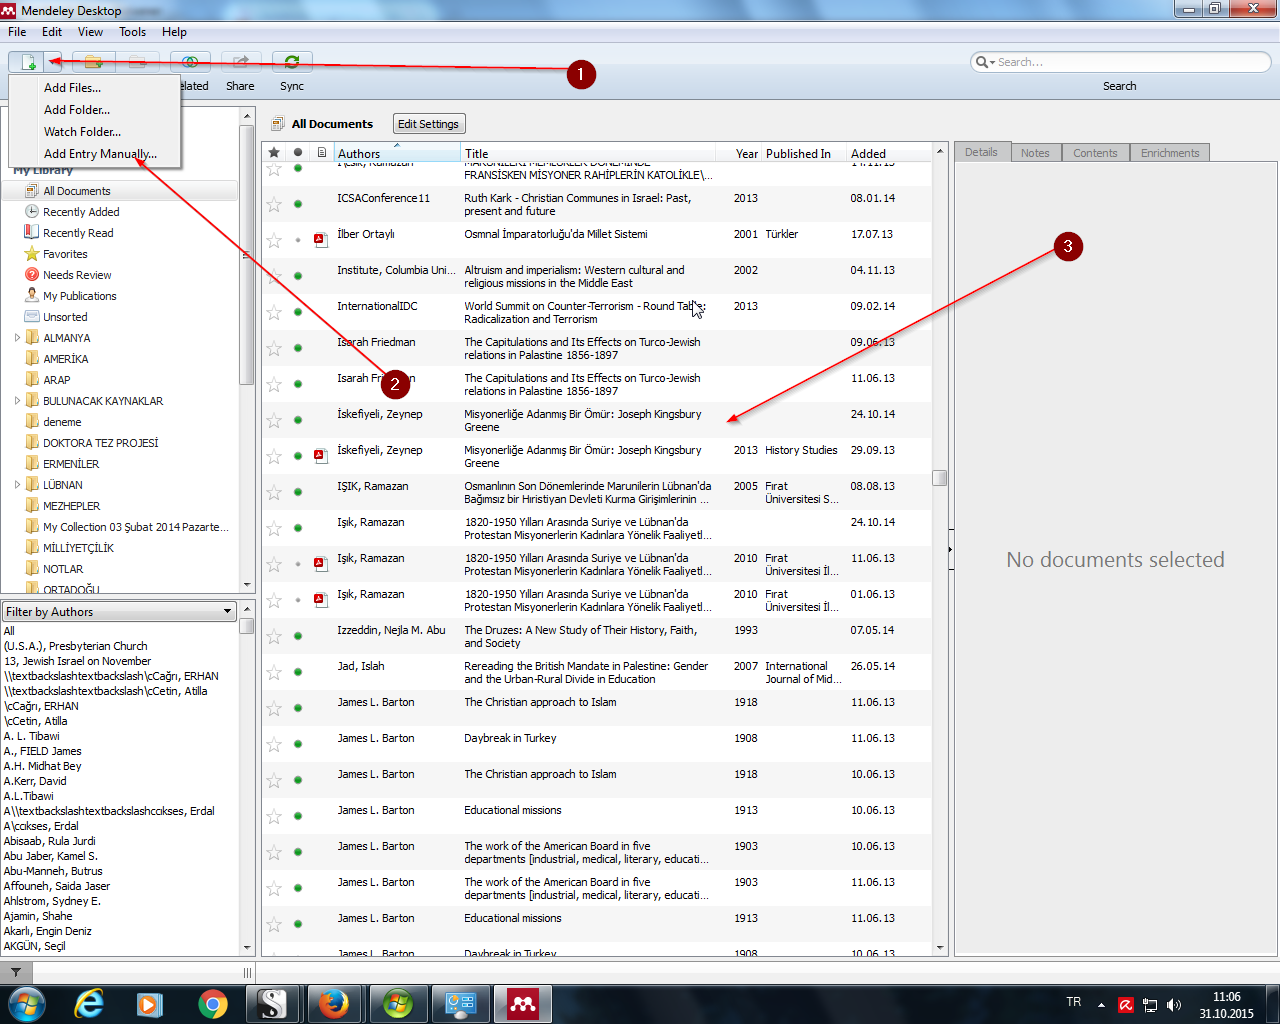Open the Windows Start button
This screenshot has width=1280, height=1024.
[26, 1003]
